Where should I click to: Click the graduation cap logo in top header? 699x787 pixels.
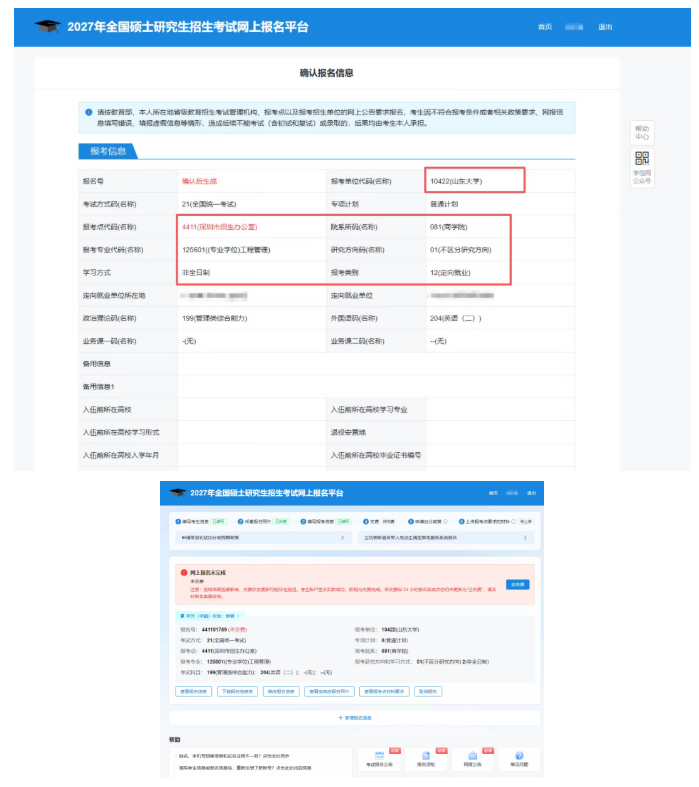click(48, 27)
